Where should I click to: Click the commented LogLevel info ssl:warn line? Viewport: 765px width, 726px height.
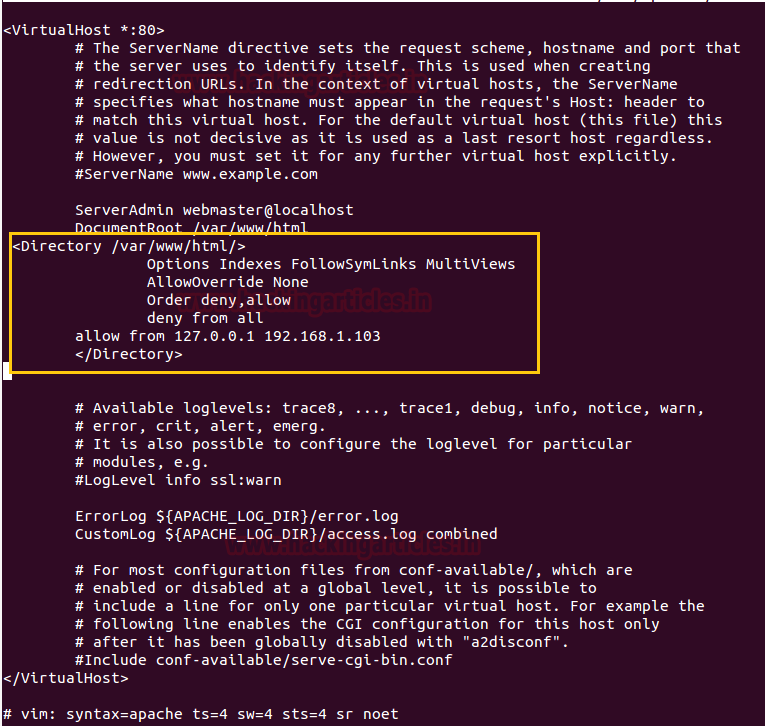point(178,480)
